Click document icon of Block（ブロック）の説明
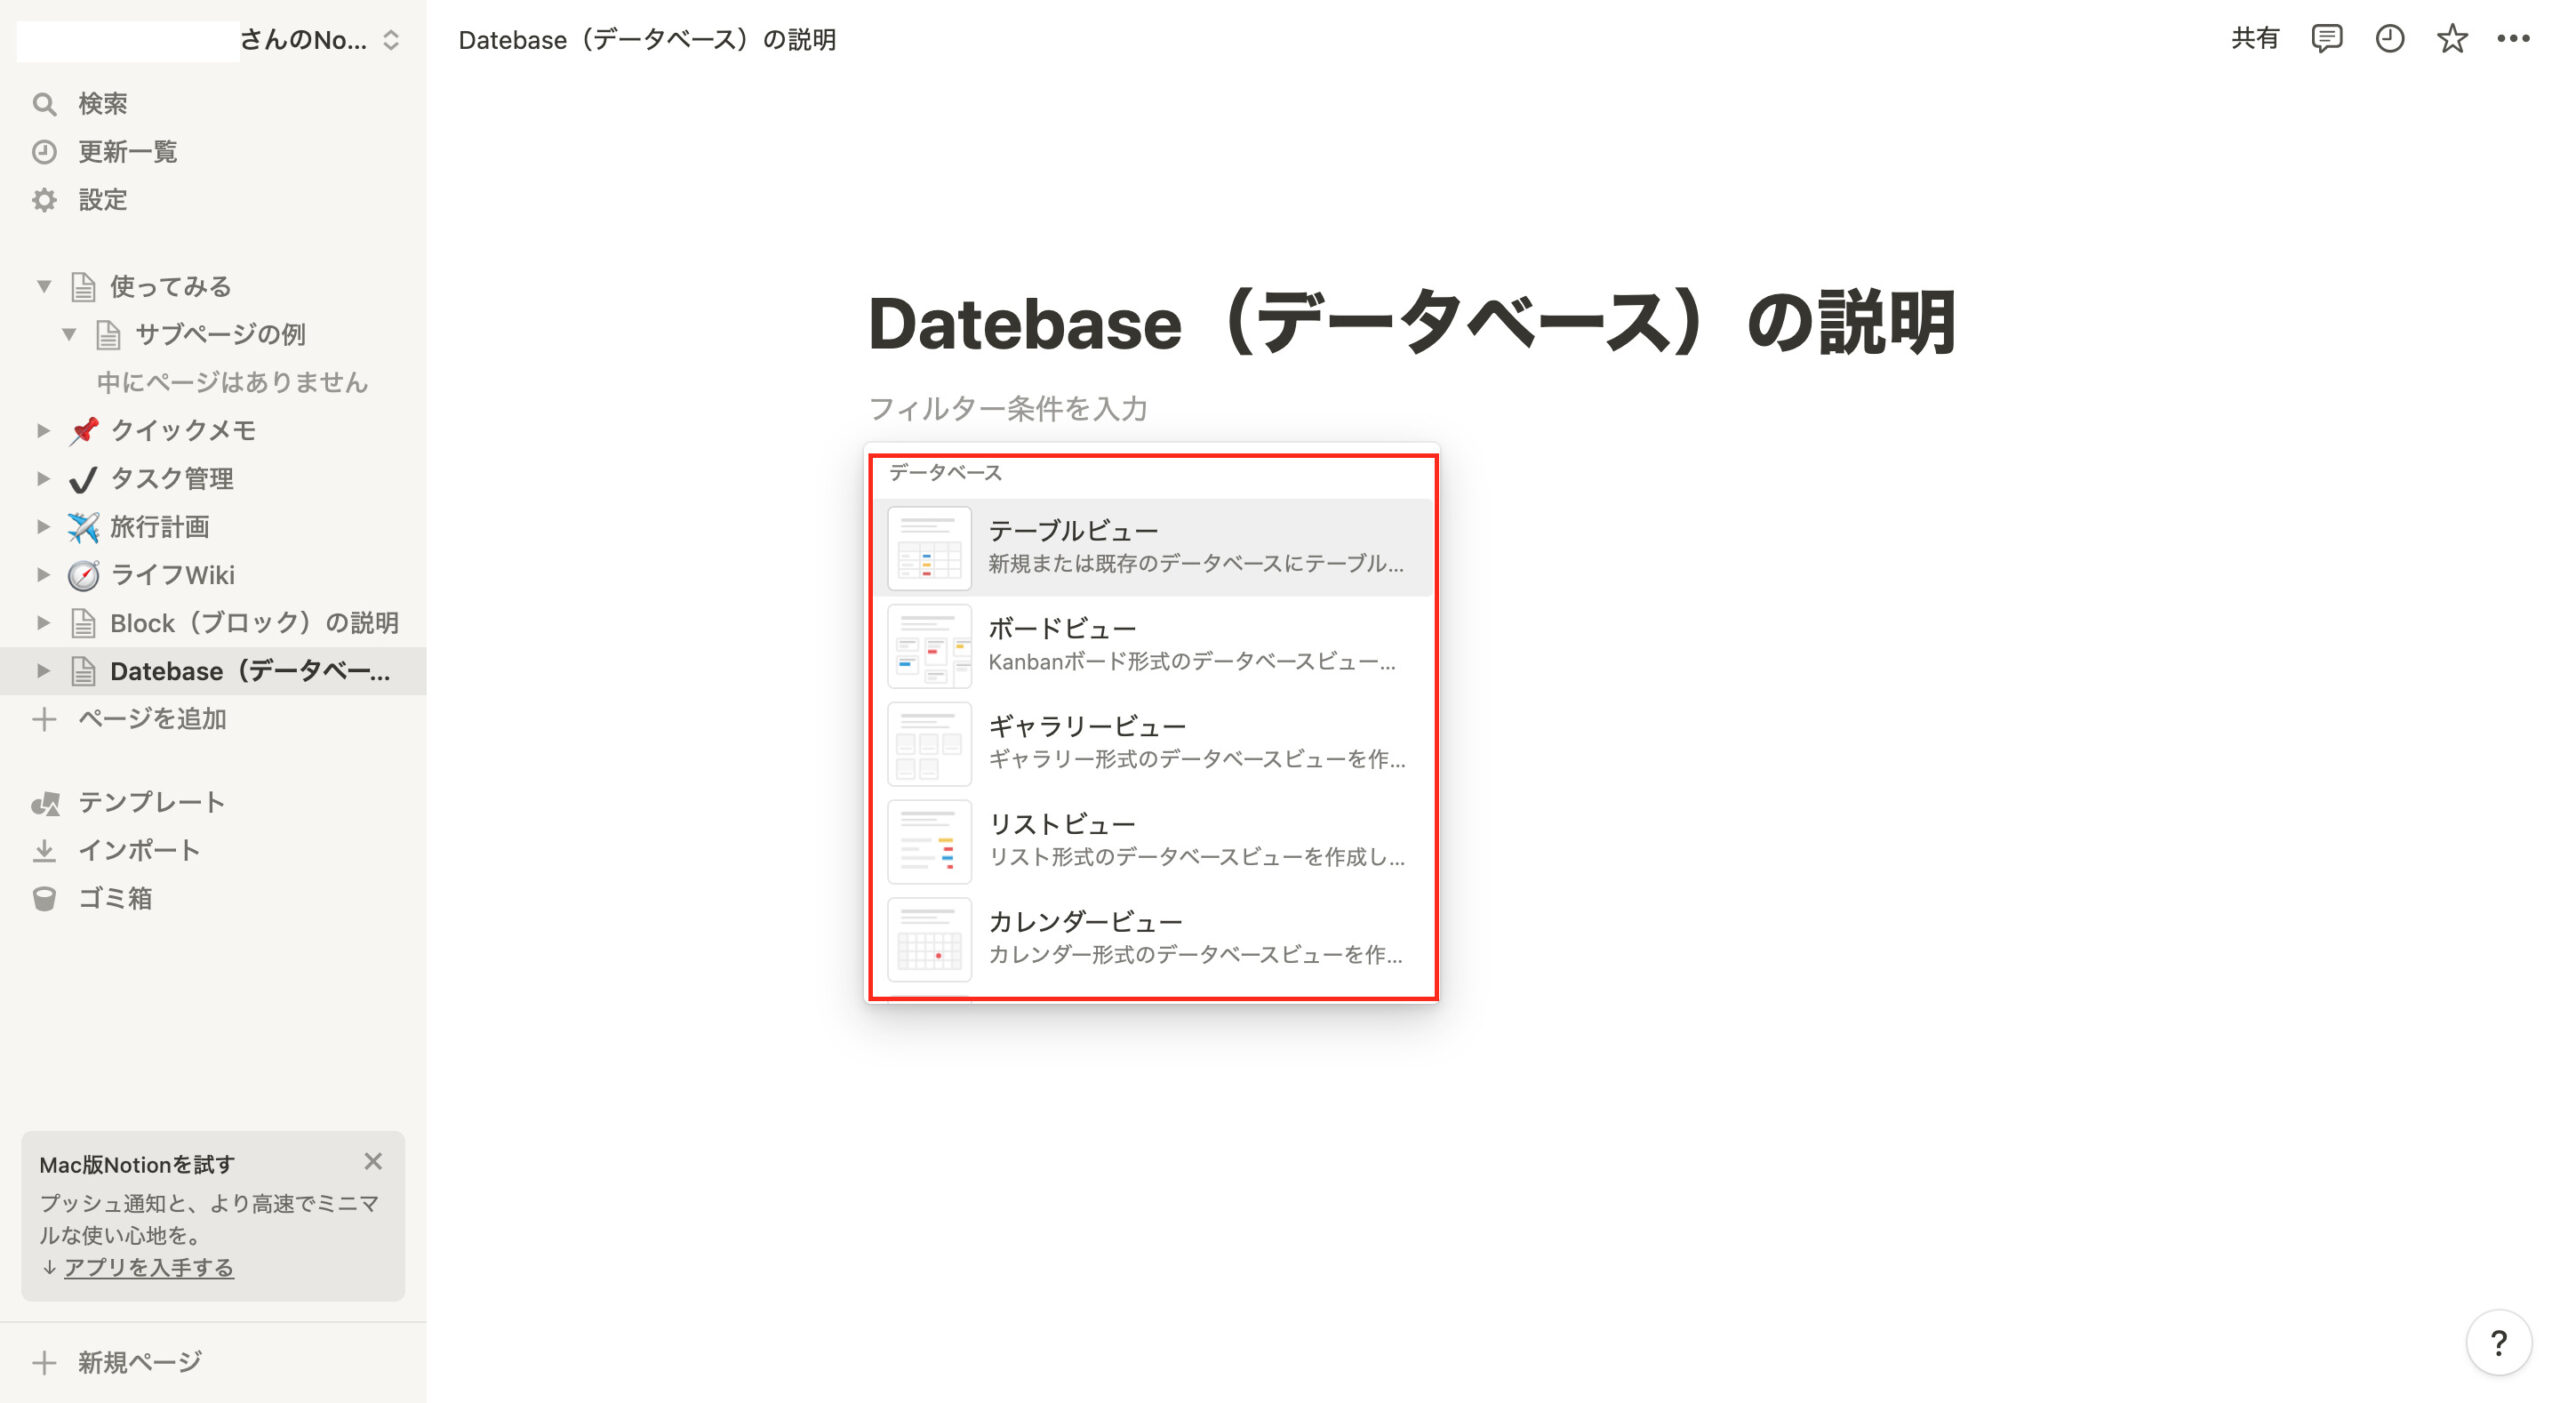2560x1403 pixels. coord(84,623)
